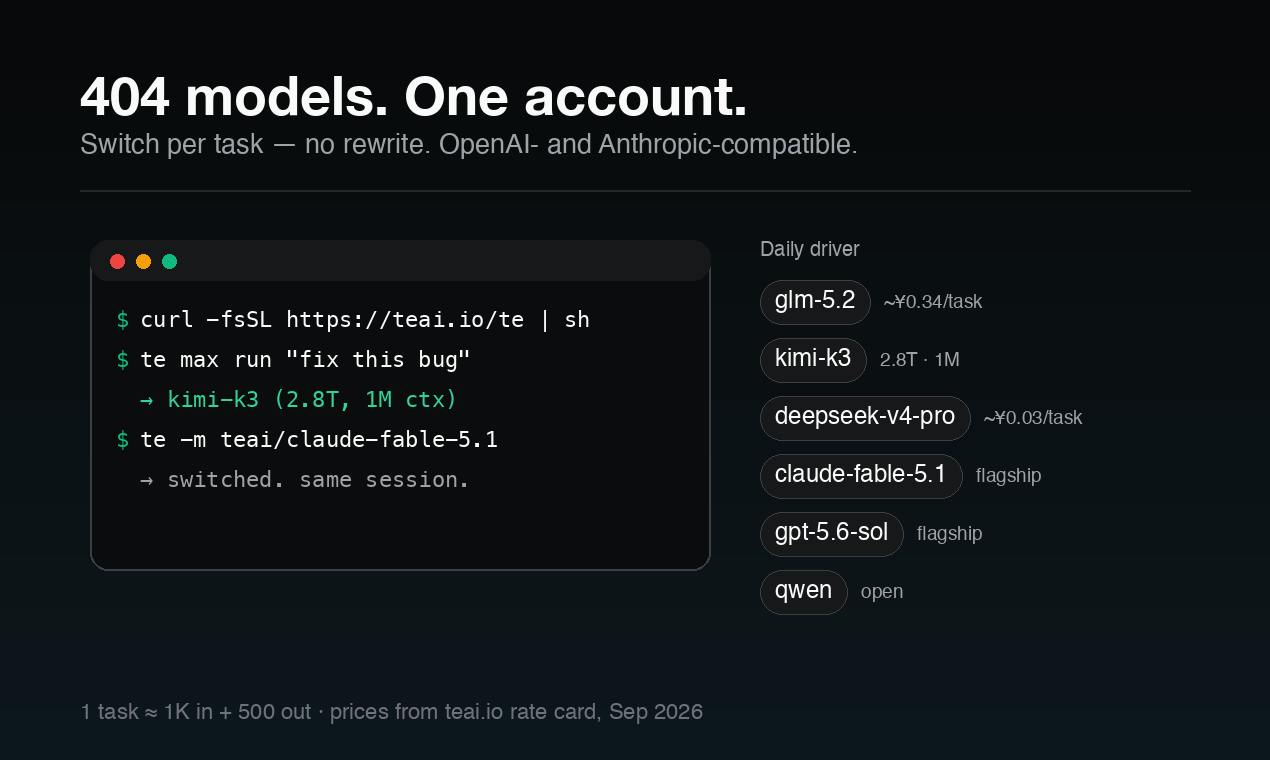This screenshot has height=760, width=1270.
Task: Click the curl install command line
Action: [354, 320]
